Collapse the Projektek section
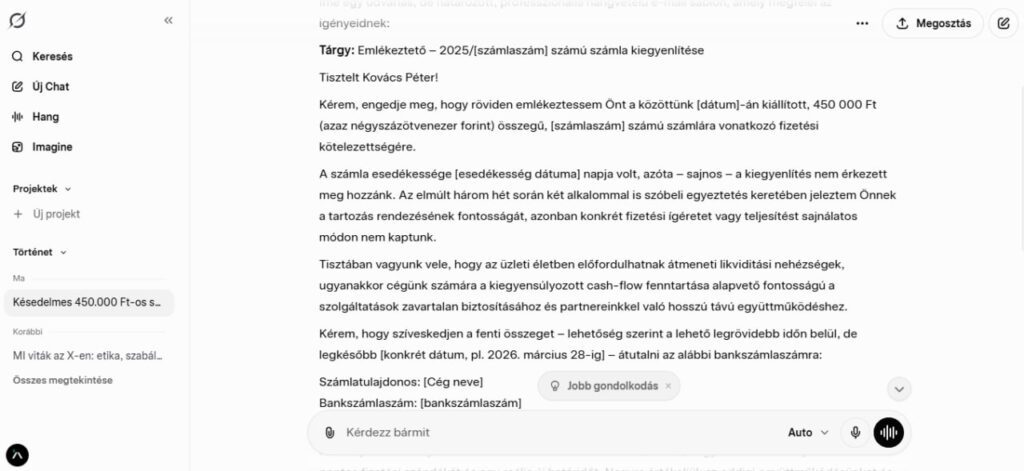1024x471 pixels. coord(68,188)
